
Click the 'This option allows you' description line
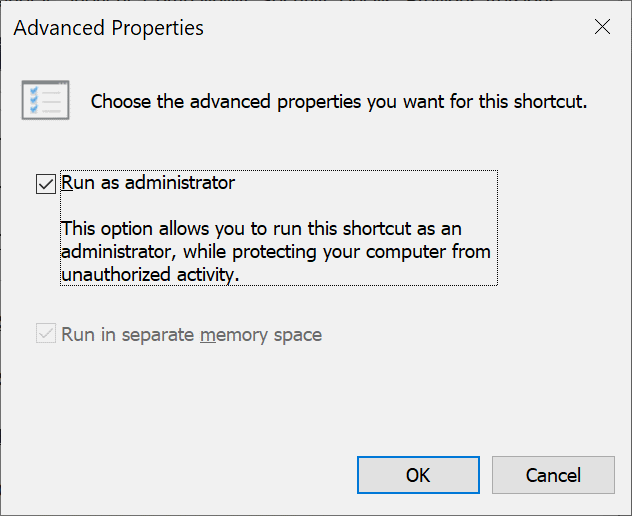[x=261, y=229]
